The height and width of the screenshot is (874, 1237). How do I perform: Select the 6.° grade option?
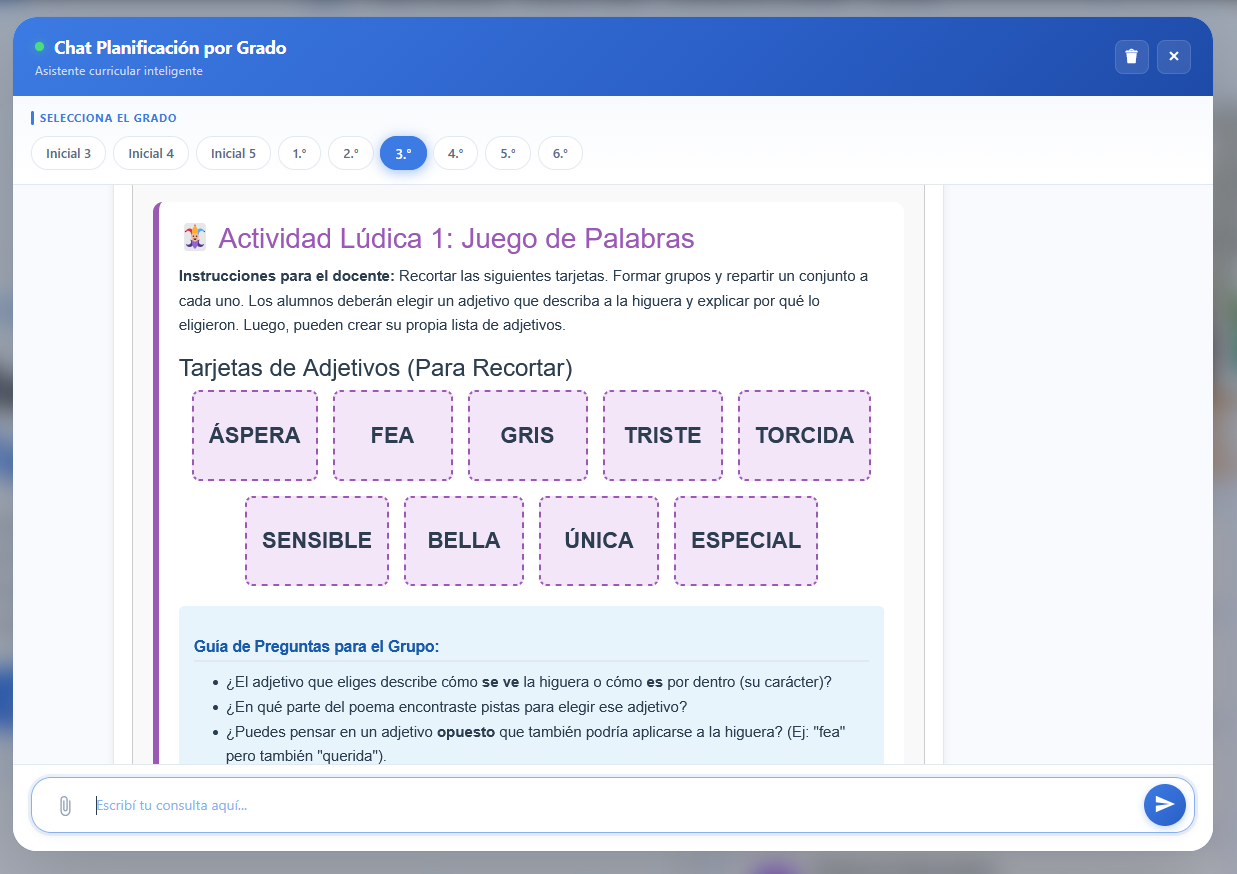(560, 153)
